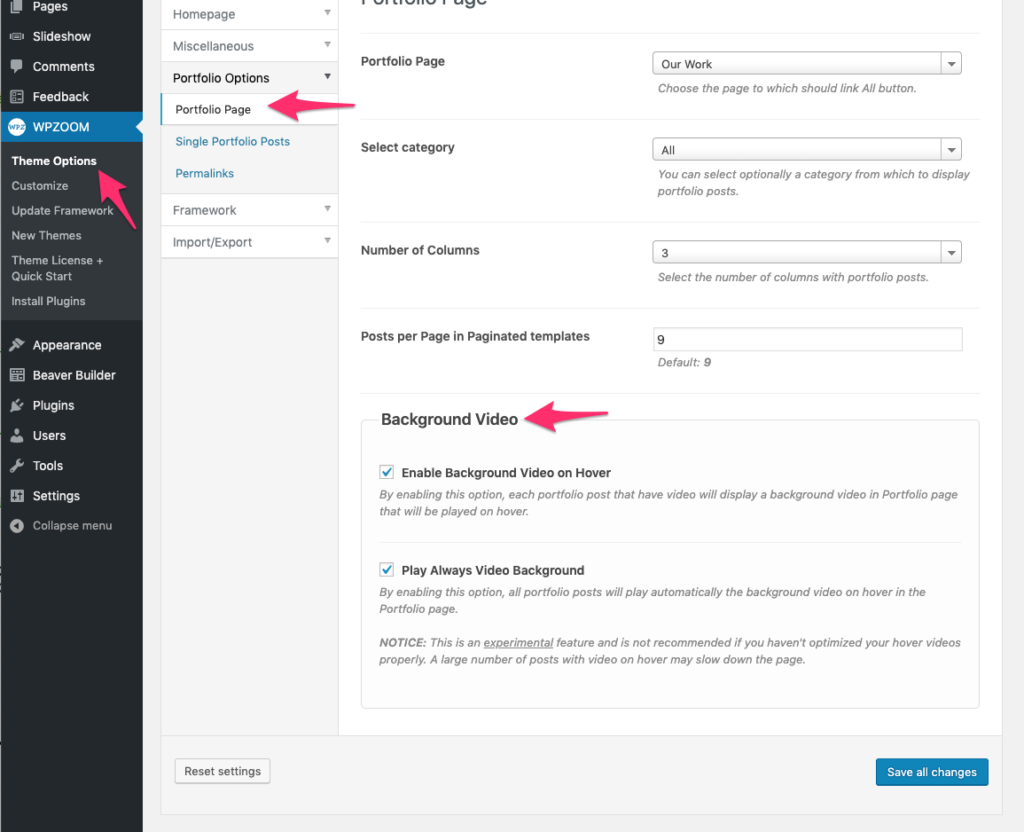Click the Appearance paintbrush icon
Screen dimensions: 1024x832
(x=16, y=345)
